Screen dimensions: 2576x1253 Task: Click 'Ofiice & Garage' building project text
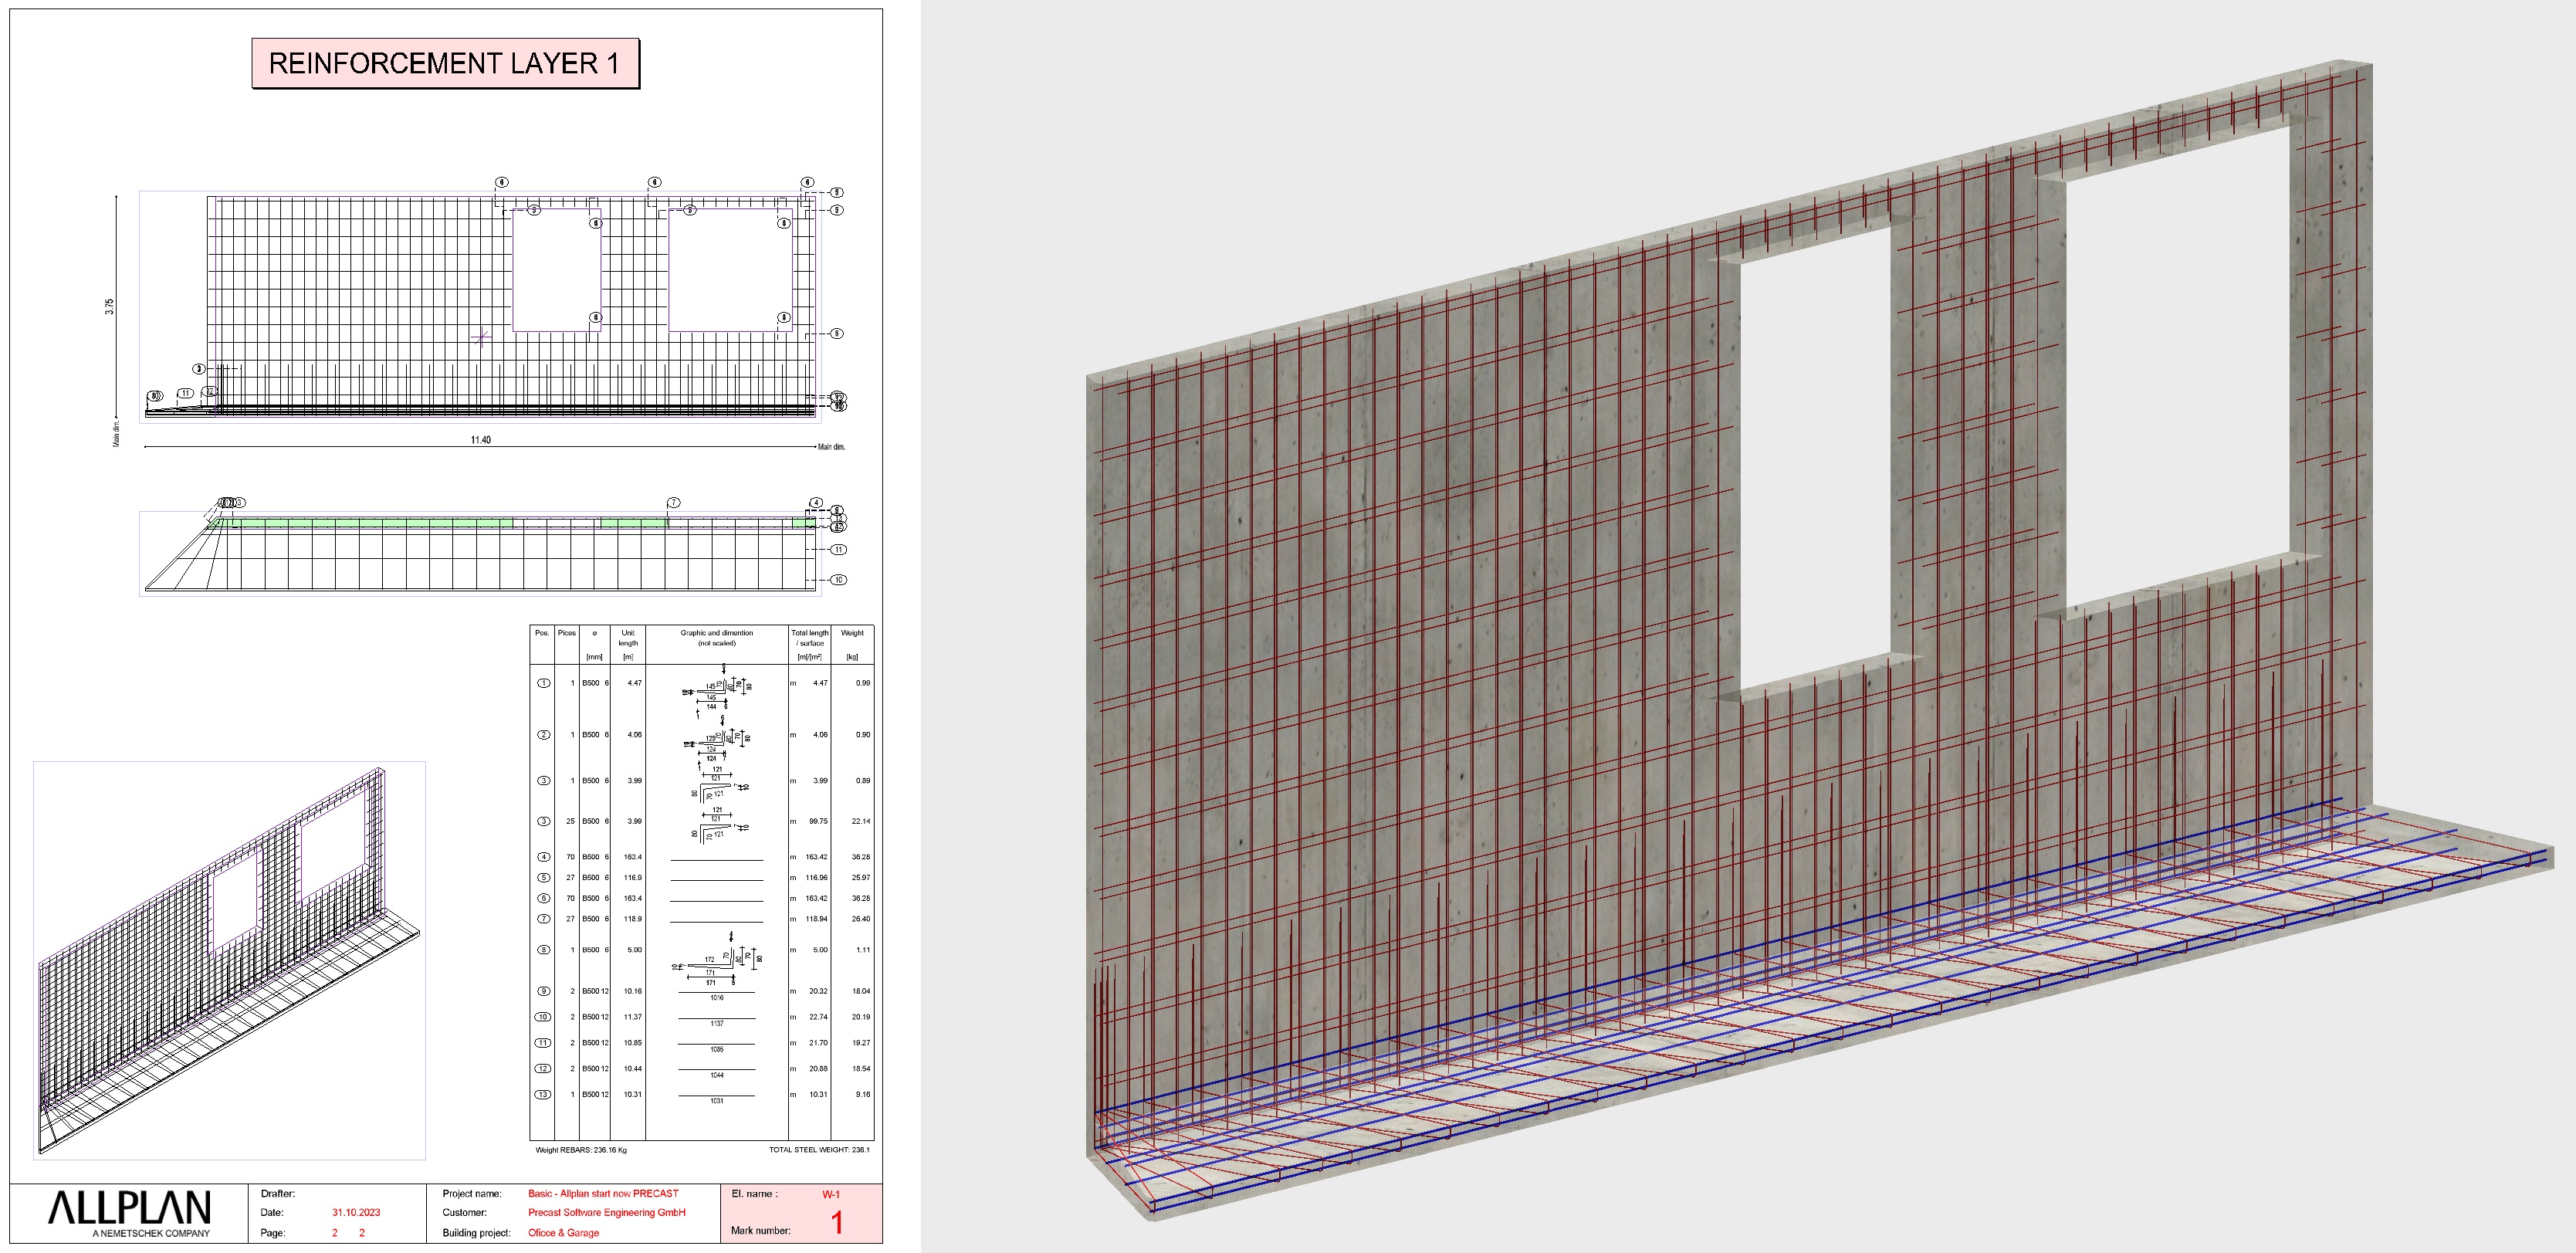pos(563,1232)
